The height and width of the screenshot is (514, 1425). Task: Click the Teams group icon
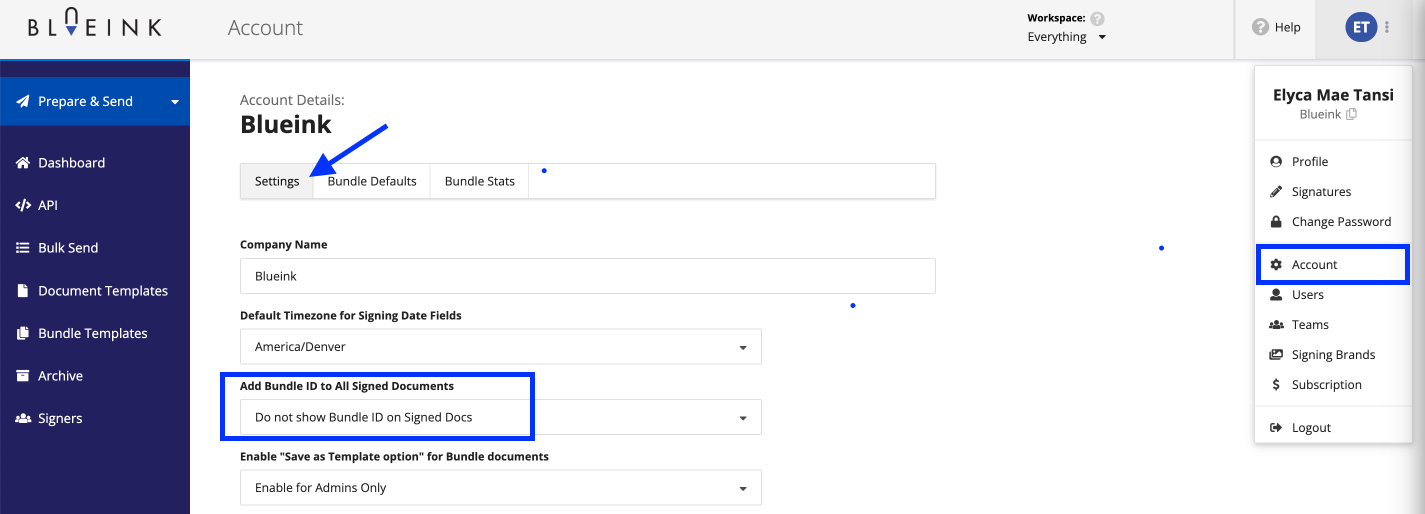pos(1276,324)
